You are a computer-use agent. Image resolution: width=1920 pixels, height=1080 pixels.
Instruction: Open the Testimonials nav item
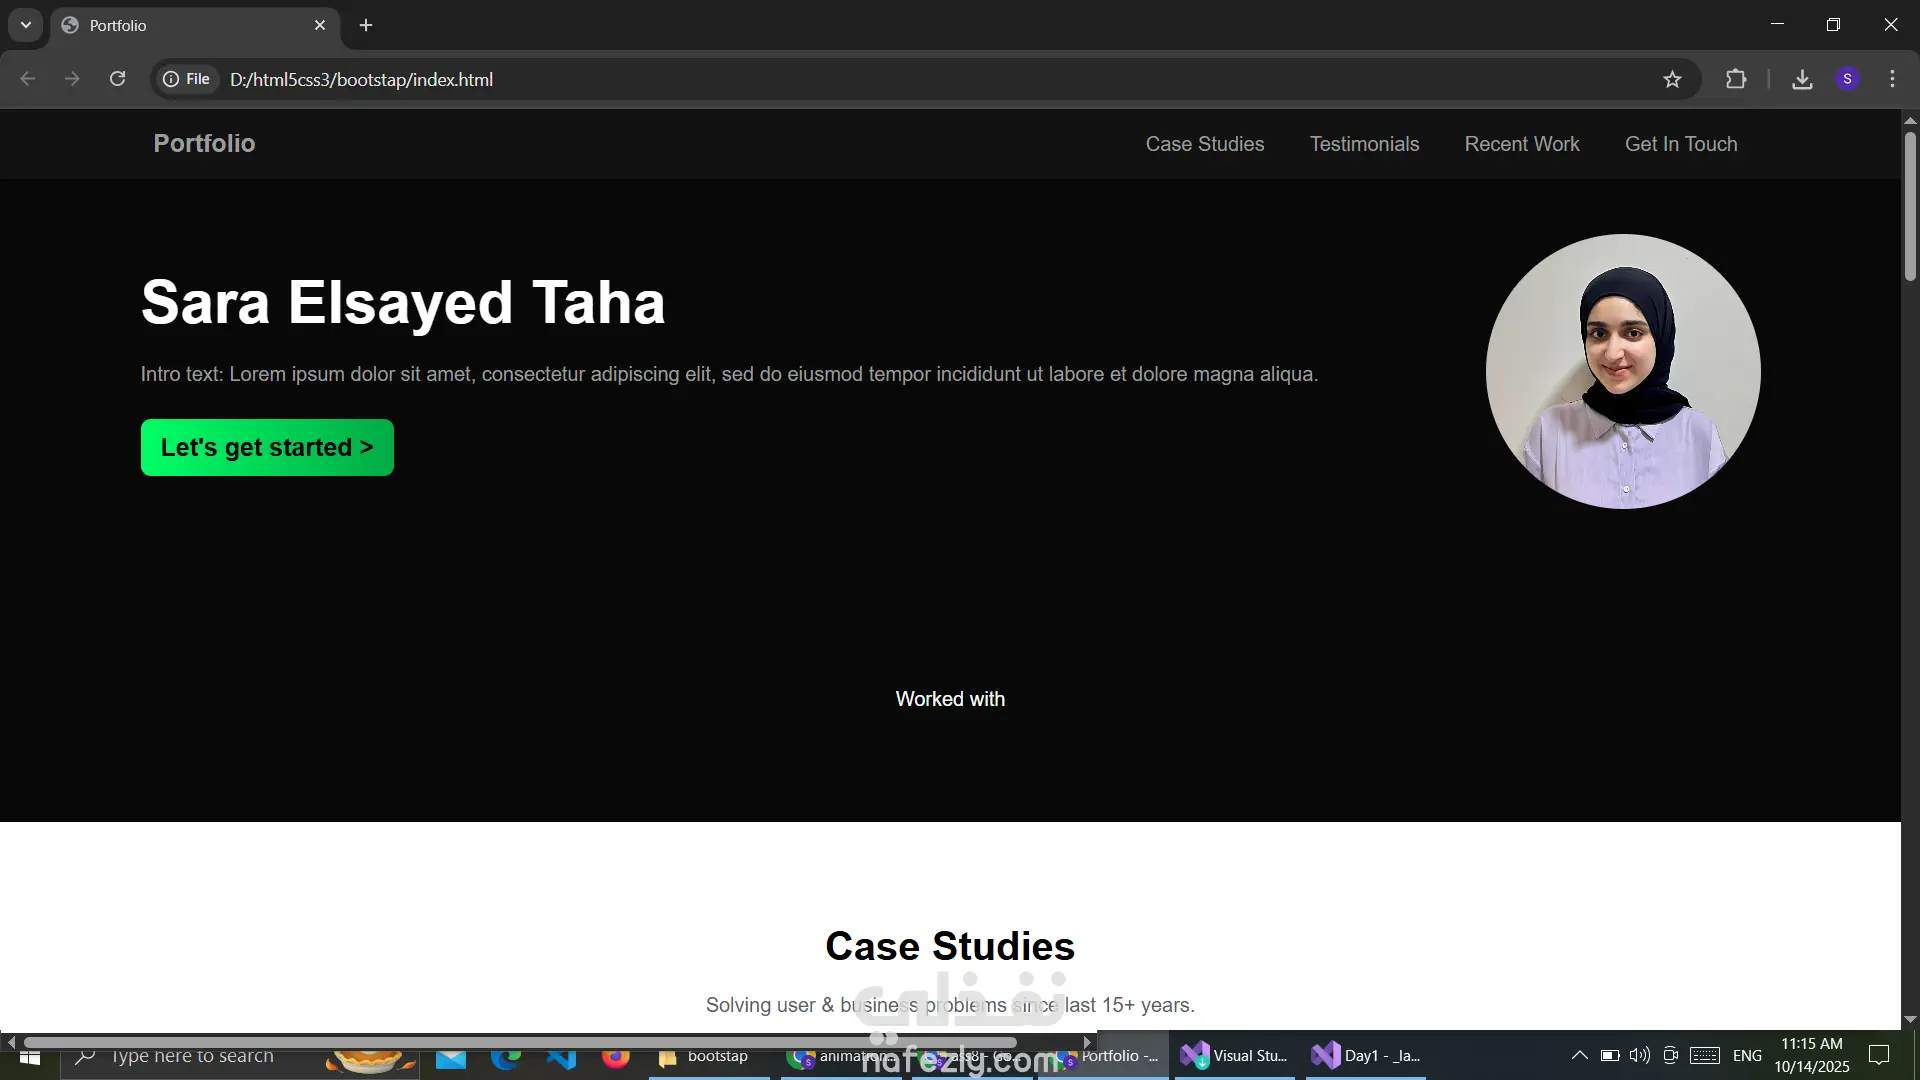[x=1364, y=144]
